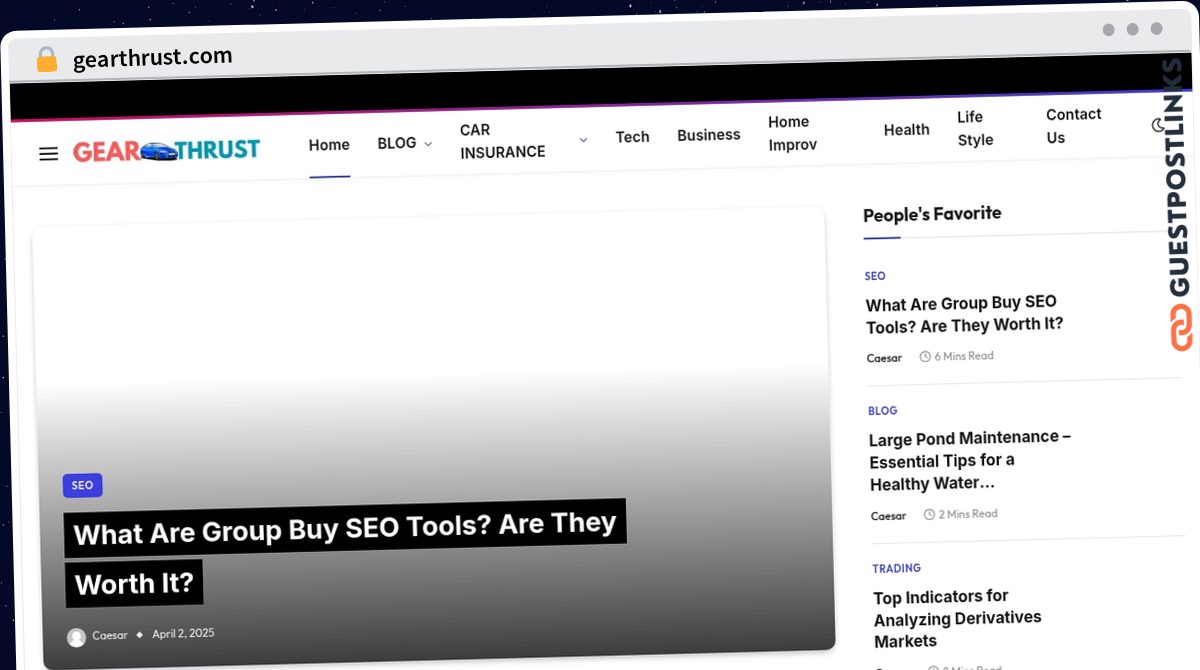Open the Contact Us menu item
The width and height of the screenshot is (1200, 670).
click(1073, 126)
